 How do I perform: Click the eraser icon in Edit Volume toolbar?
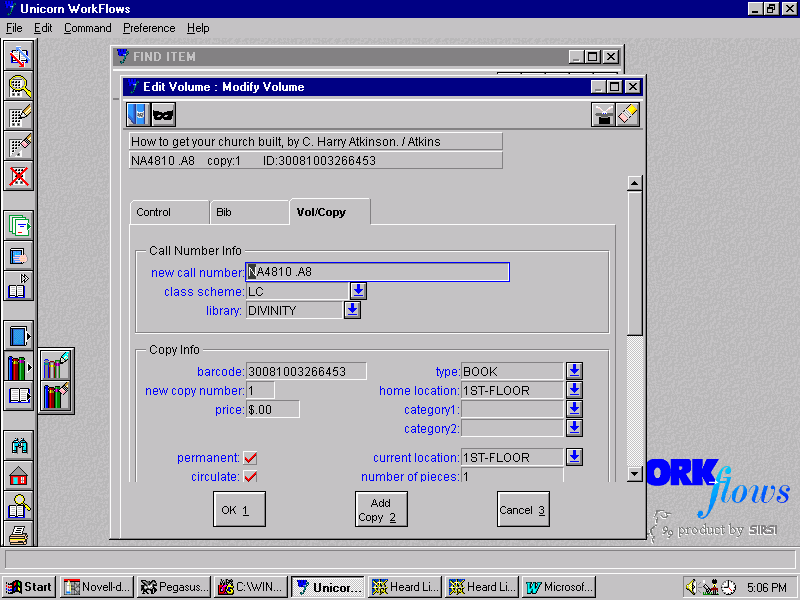[627, 114]
